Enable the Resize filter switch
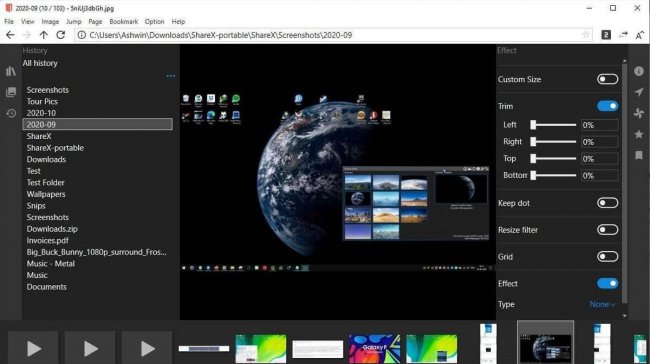Screen dimensions: 650x364 tap(607, 230)
